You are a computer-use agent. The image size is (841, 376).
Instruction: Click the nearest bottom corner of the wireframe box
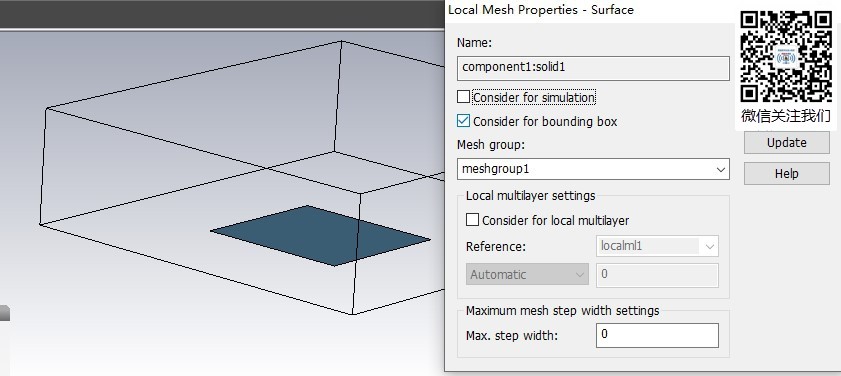(352, 314)
